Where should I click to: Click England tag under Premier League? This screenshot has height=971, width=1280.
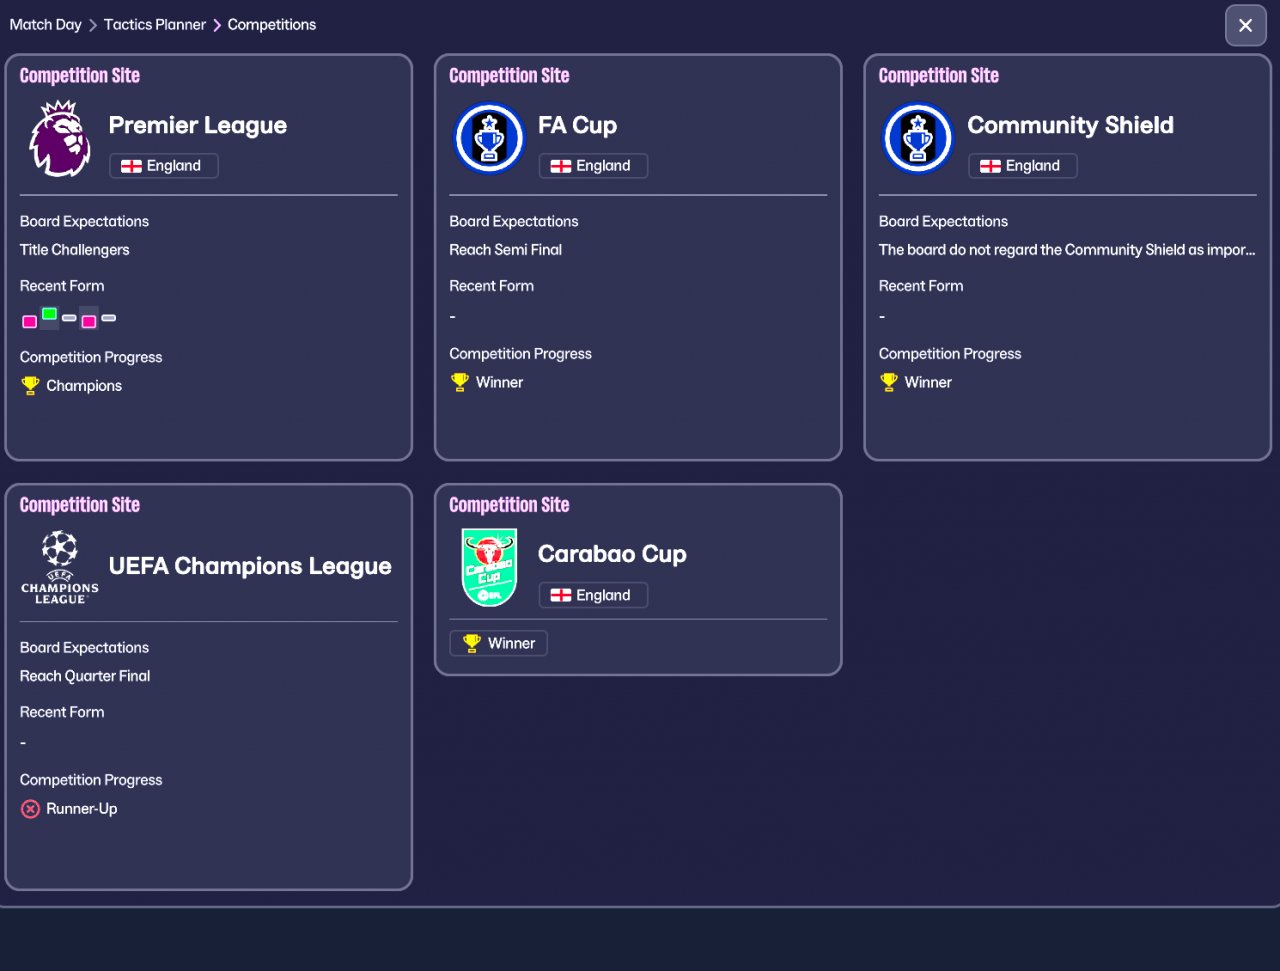163,166
